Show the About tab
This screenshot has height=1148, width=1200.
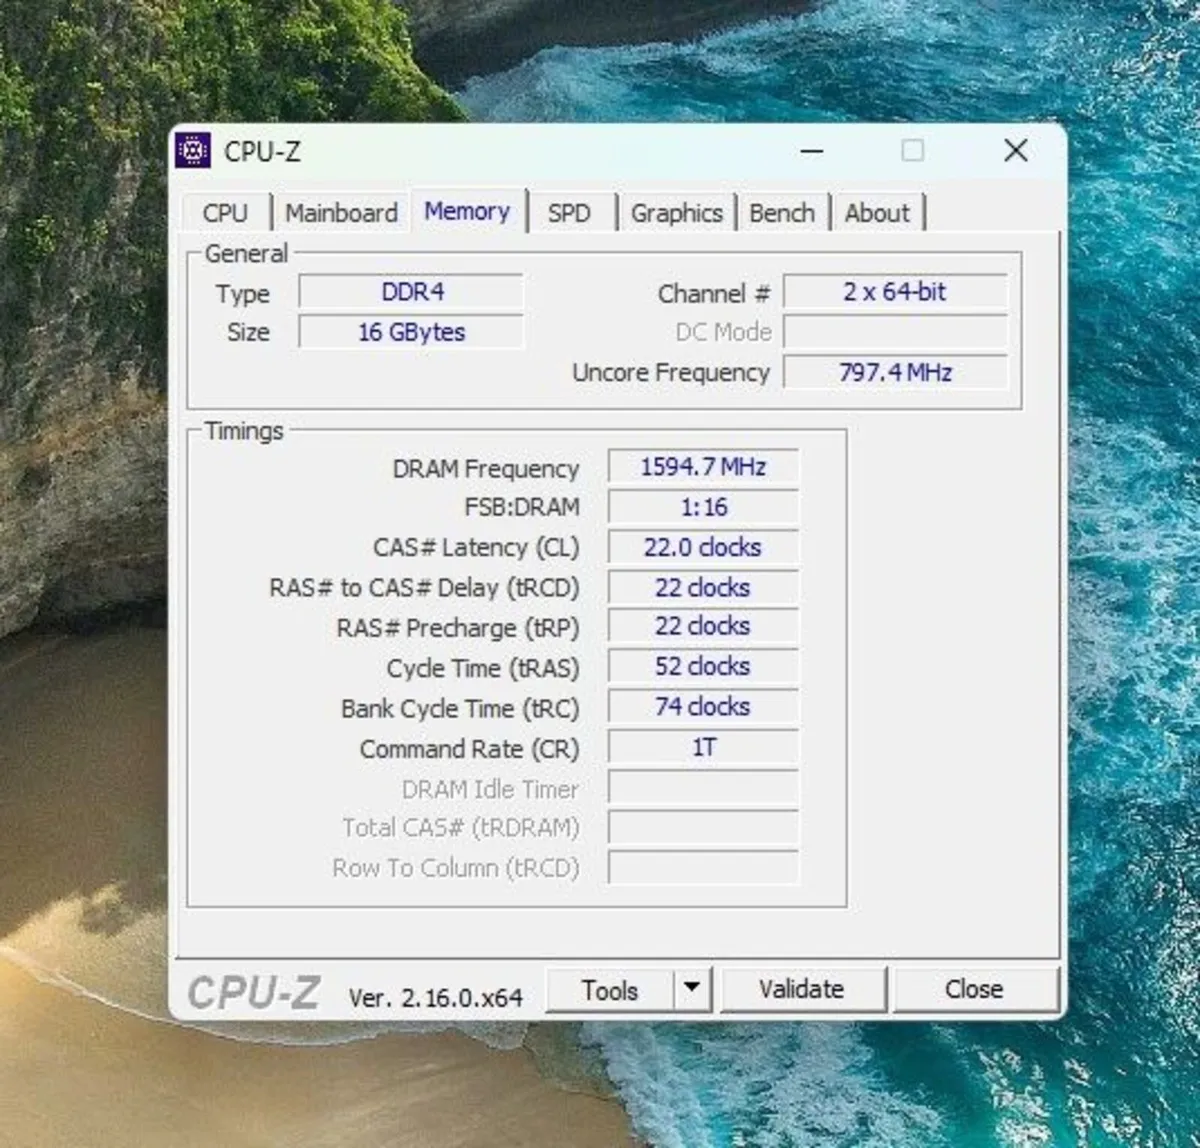click(877, 213)
